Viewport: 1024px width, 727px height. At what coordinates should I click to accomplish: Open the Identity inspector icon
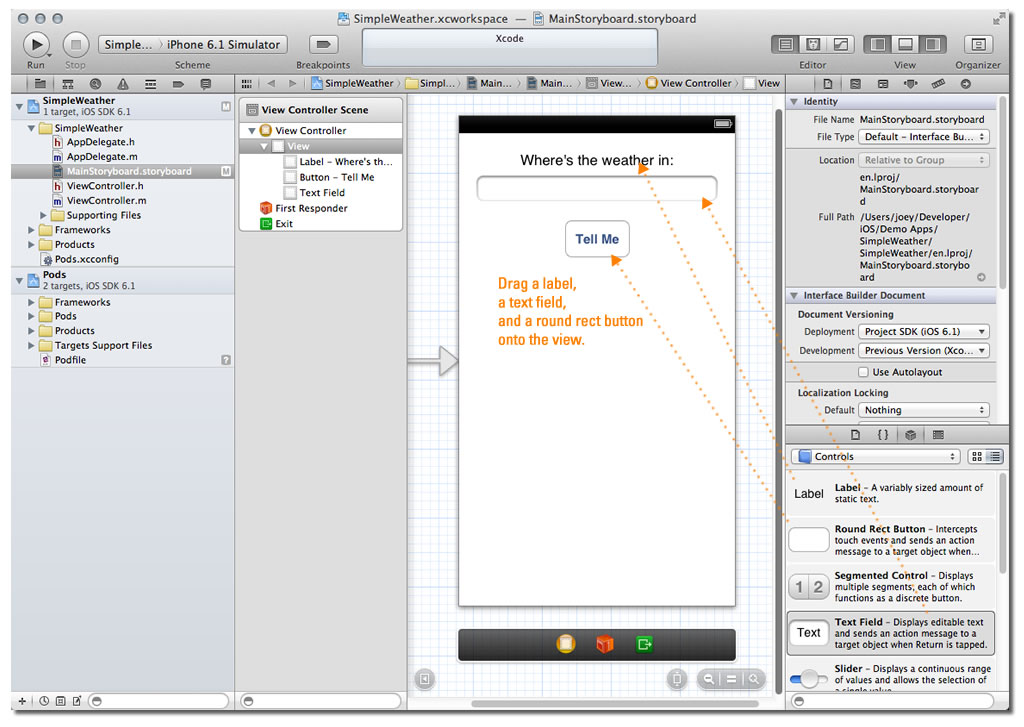(x=883, y=84)
